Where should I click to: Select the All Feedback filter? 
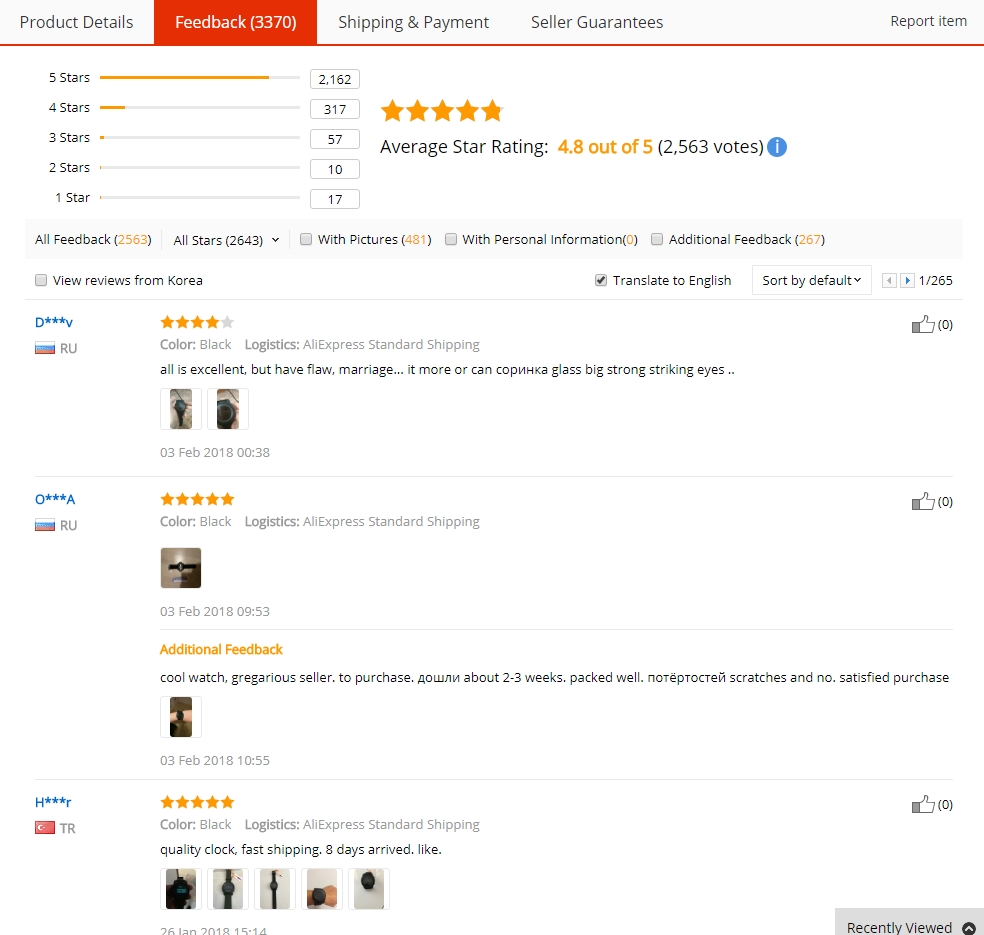point(92,239)
